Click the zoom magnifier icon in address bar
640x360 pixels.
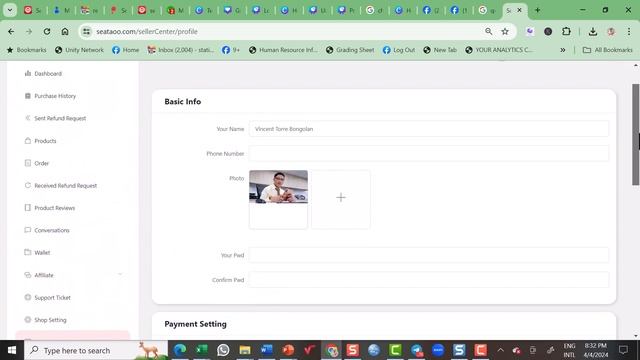[x=489, y=31]
